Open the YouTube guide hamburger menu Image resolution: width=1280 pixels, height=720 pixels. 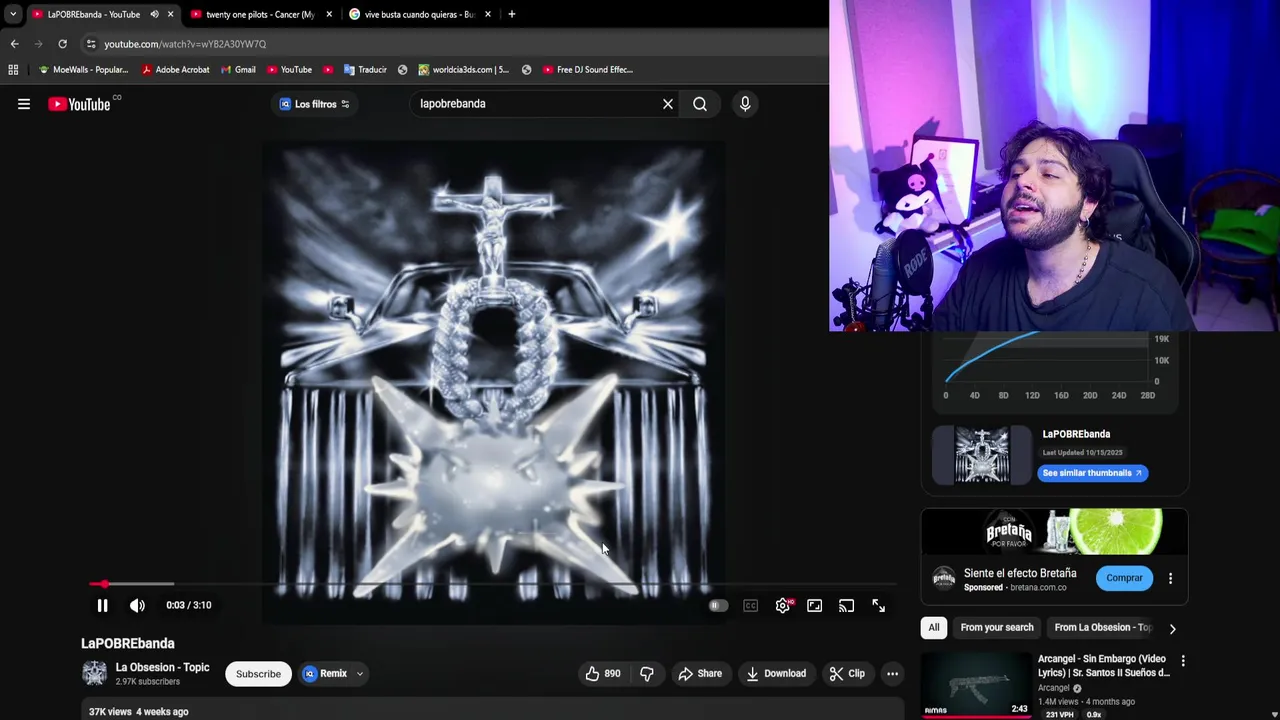(x=24, y=104)
